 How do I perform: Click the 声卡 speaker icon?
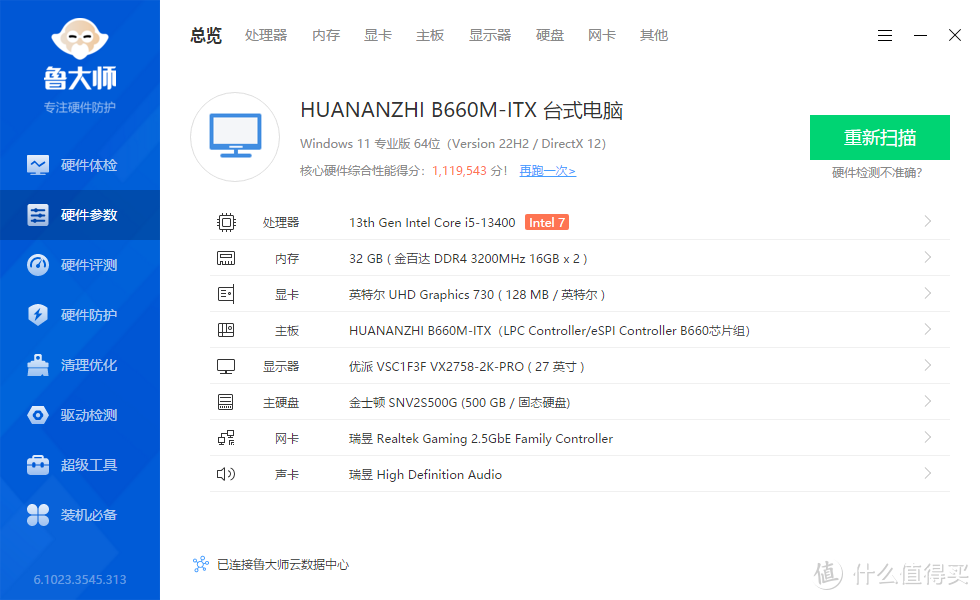point(226,474)
